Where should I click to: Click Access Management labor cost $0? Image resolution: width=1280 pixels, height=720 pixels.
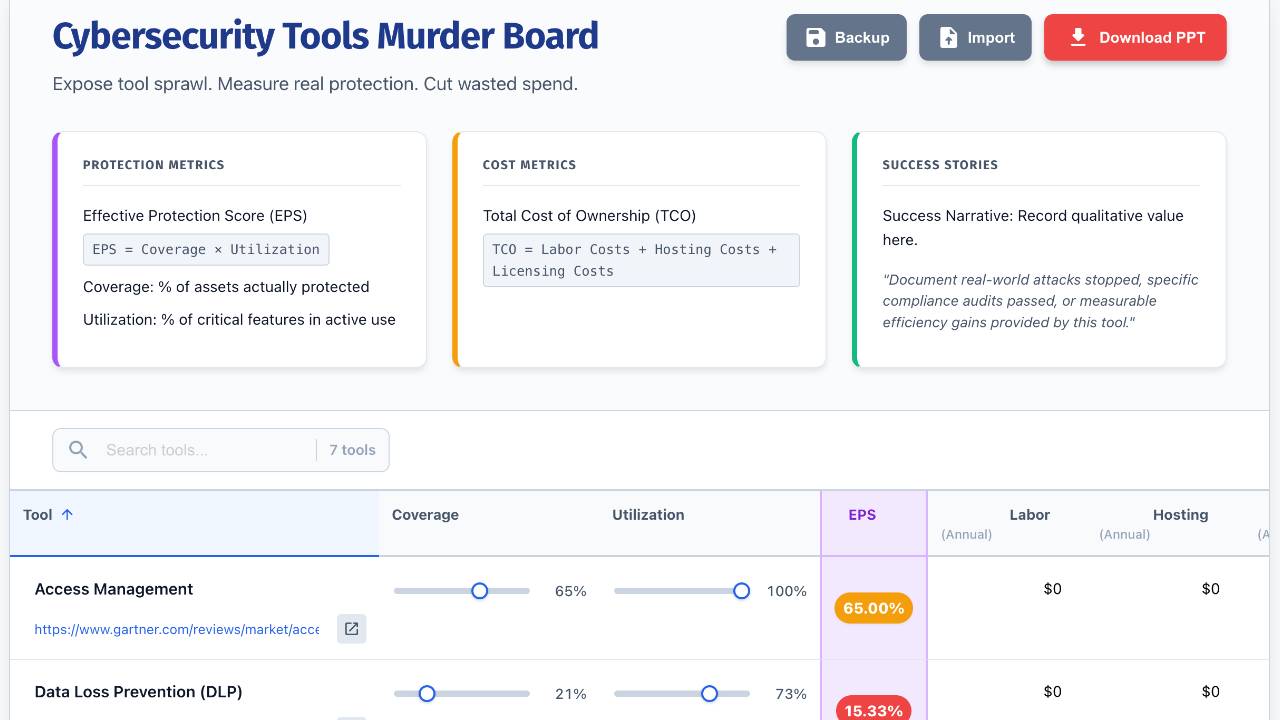tap(1052, 589)
